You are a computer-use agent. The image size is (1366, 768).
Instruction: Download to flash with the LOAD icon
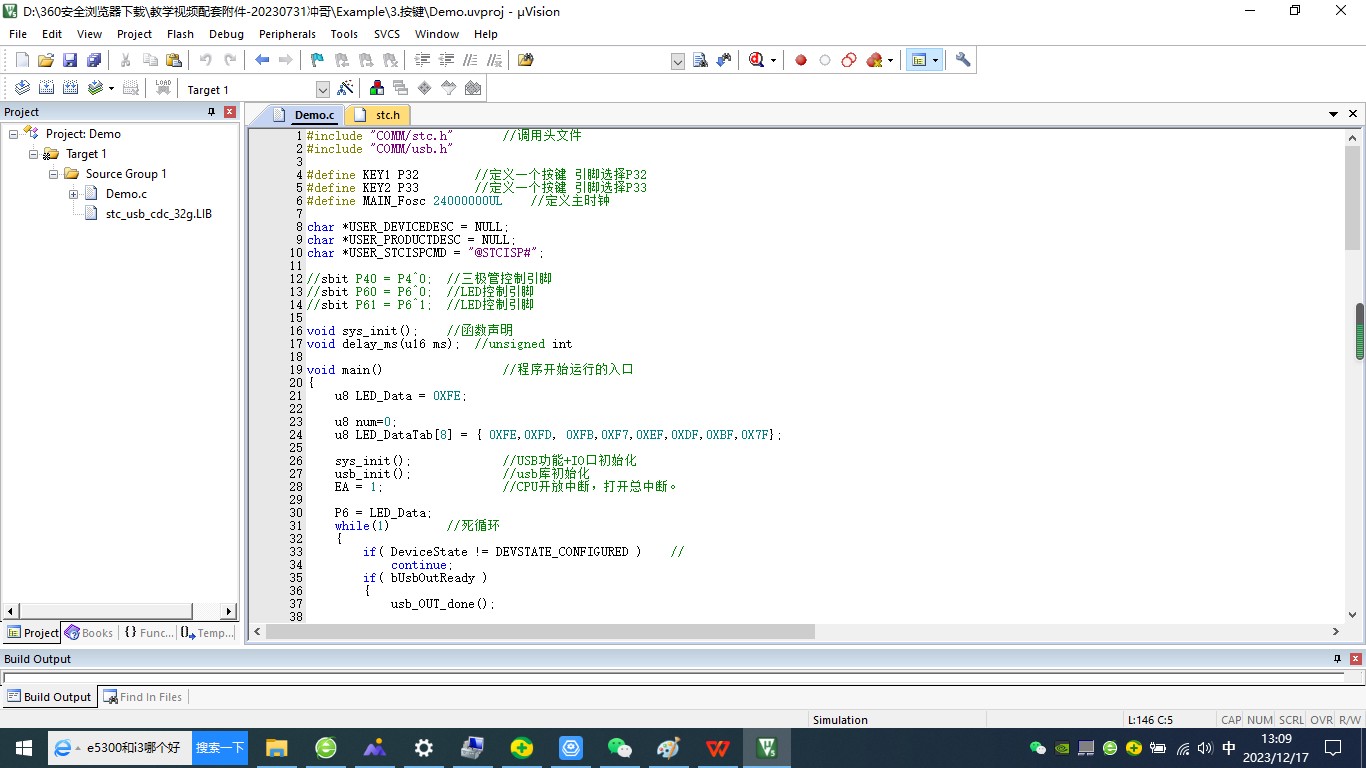tap(163, 88)
